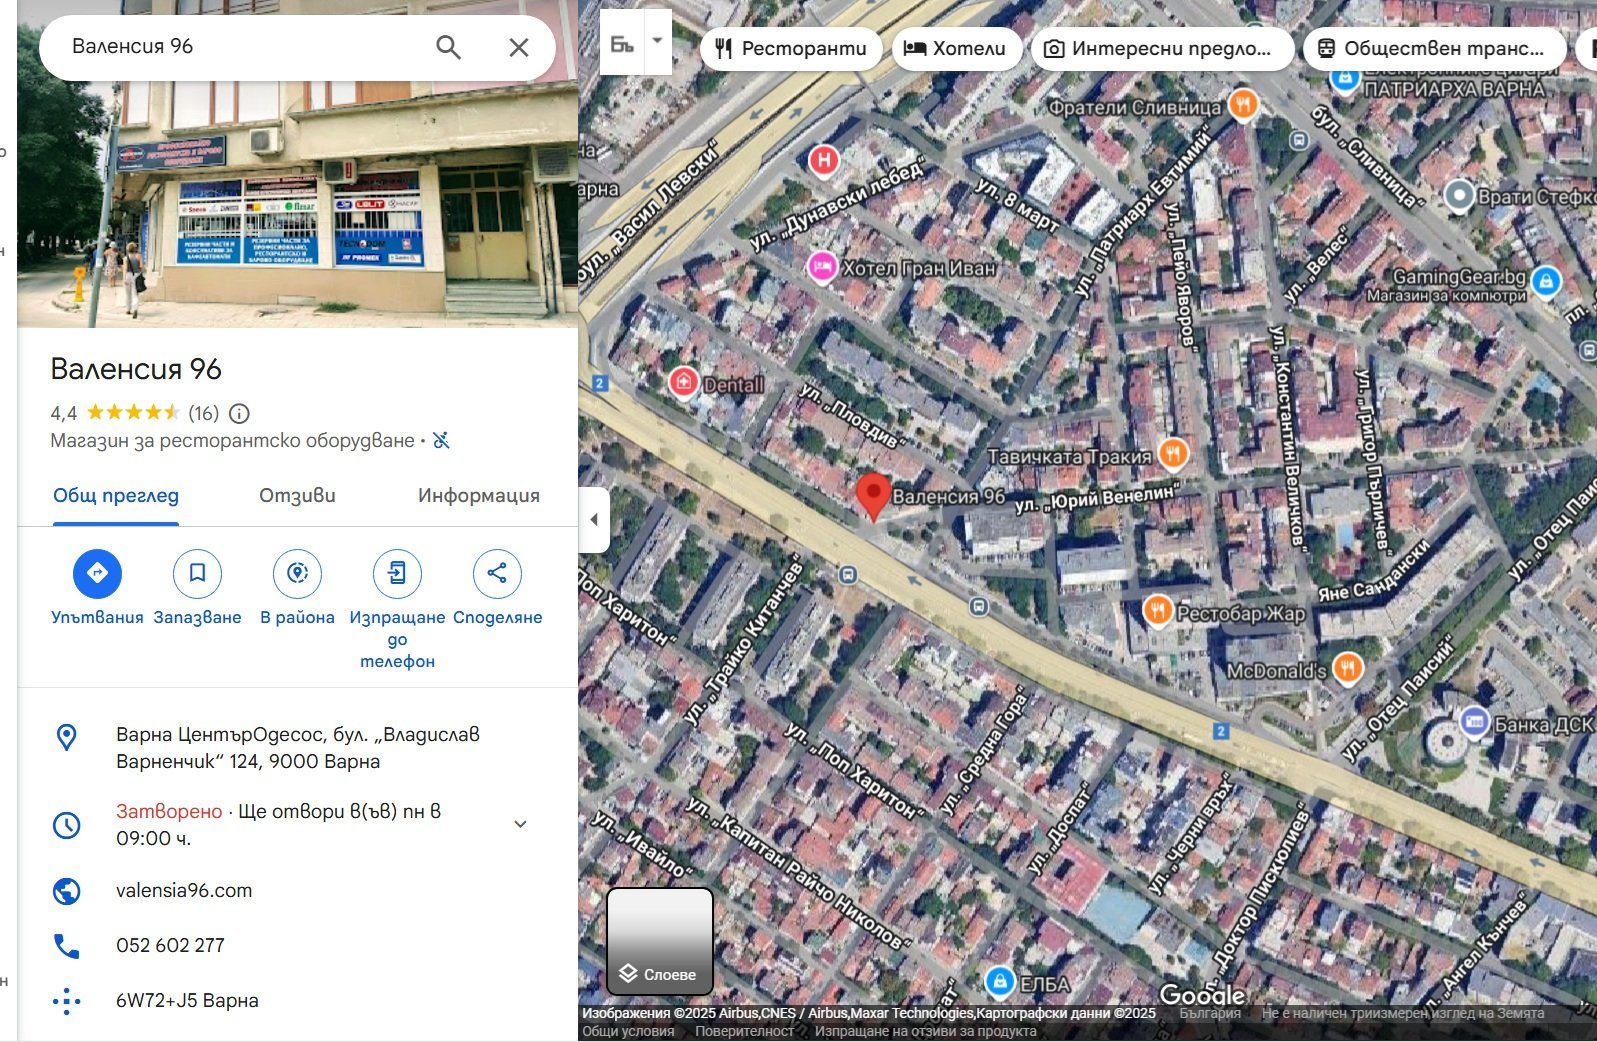The height and width of the screenshot is (1042, 1597).
Task: Copy the plus code 6W72+J5 Варна
Action: [x=187, y=1000]
